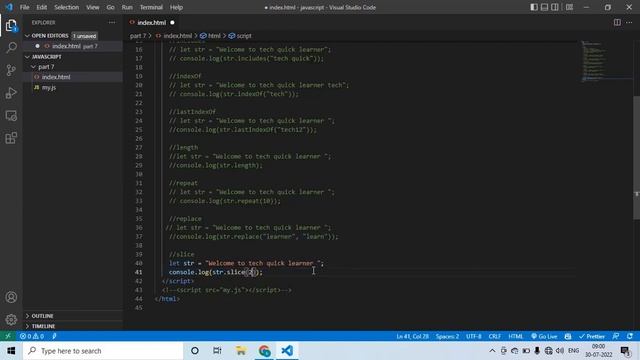The width and height of the screenshot is (640, 360).
Task: Open Windows notification center icon
Action: (625, 351)
